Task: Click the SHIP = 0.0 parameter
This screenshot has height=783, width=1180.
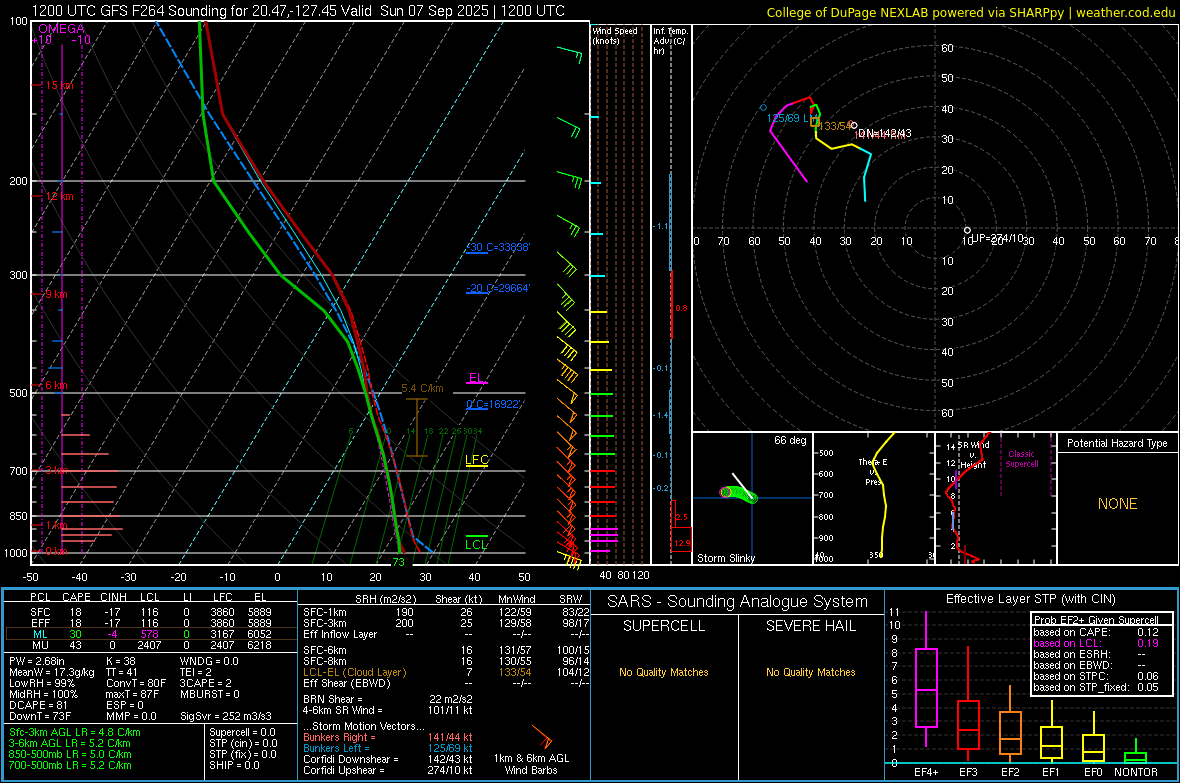Action: tap(234, 765)
